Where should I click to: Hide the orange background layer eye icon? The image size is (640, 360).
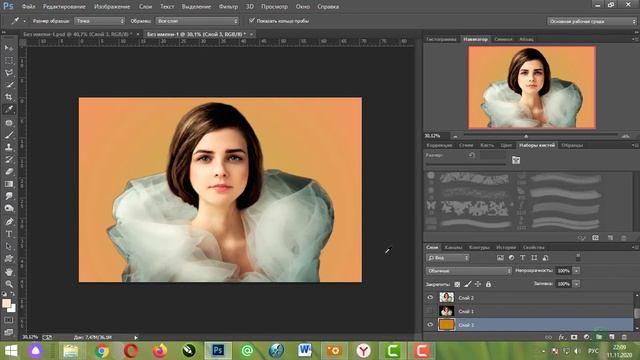pyautogui.click(x=430, y=325)
